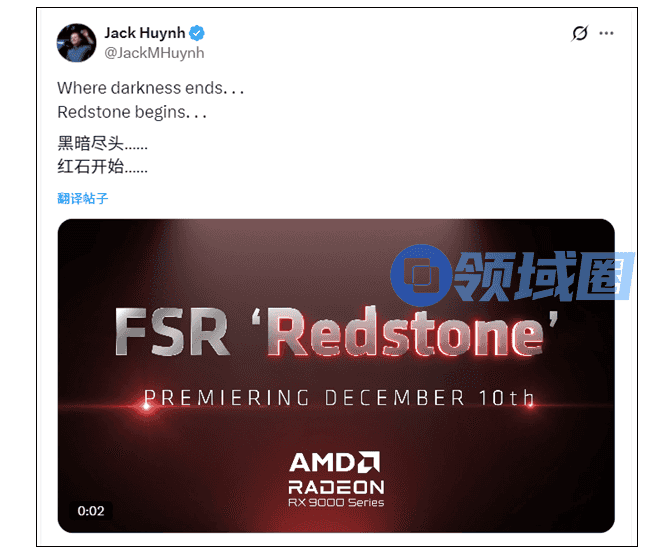This screenshot has width=669, height=551.
Task: Click the Jack Huynh display name
Action: click(145, 33)
